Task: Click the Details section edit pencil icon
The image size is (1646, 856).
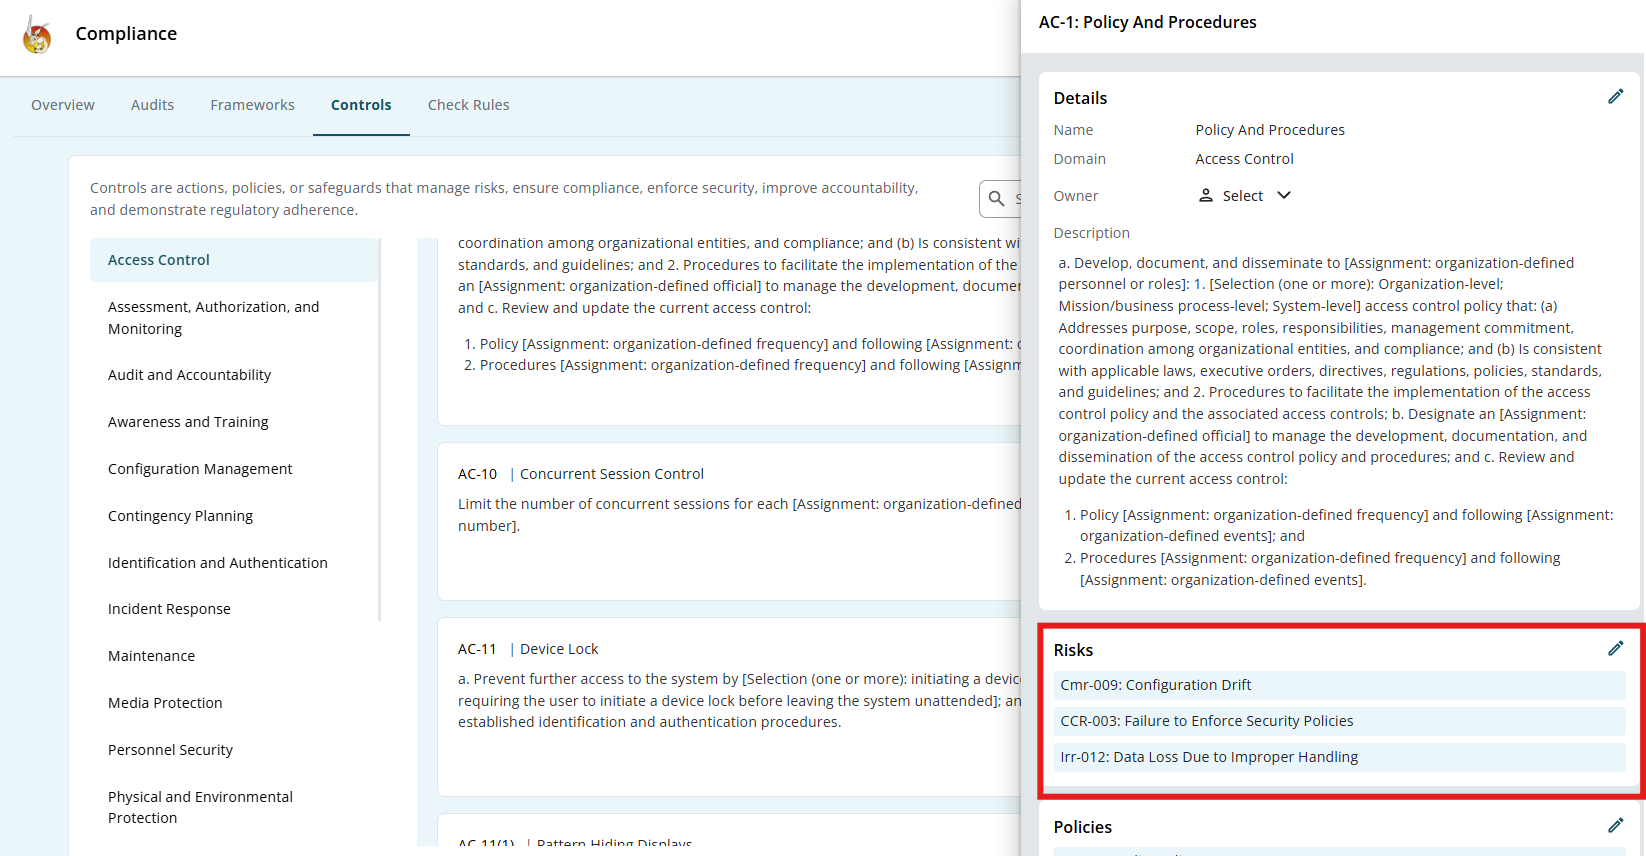Action: (x=1615, y=97)
